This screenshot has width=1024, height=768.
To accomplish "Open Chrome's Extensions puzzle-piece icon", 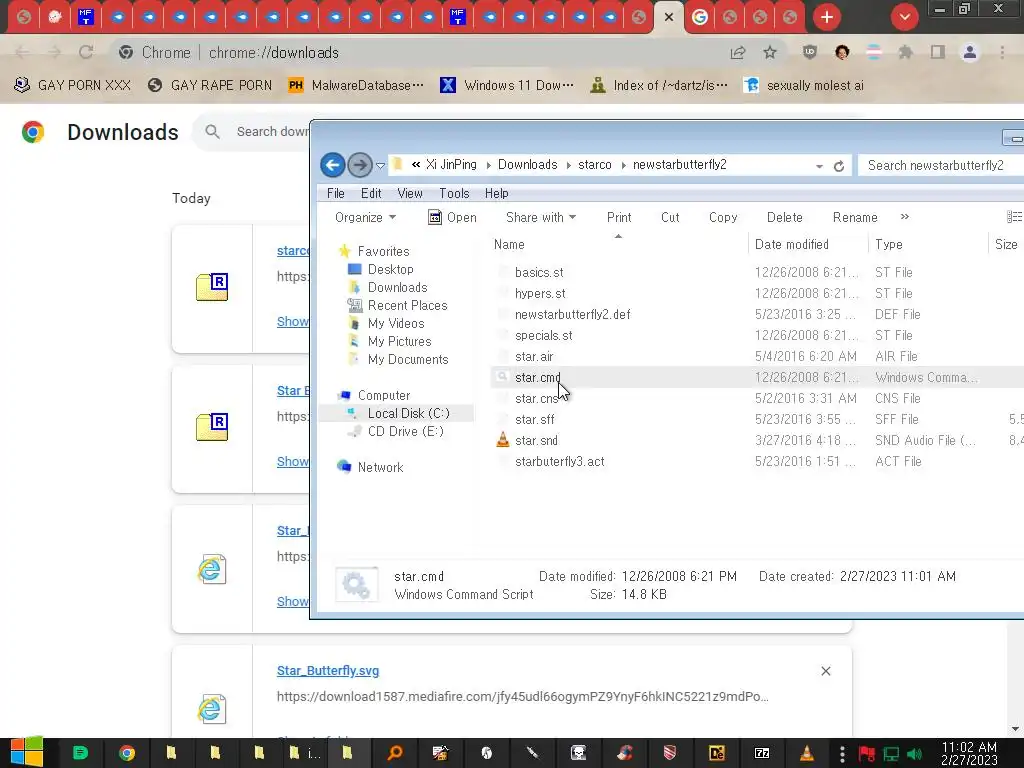I will tap(905, 52).
